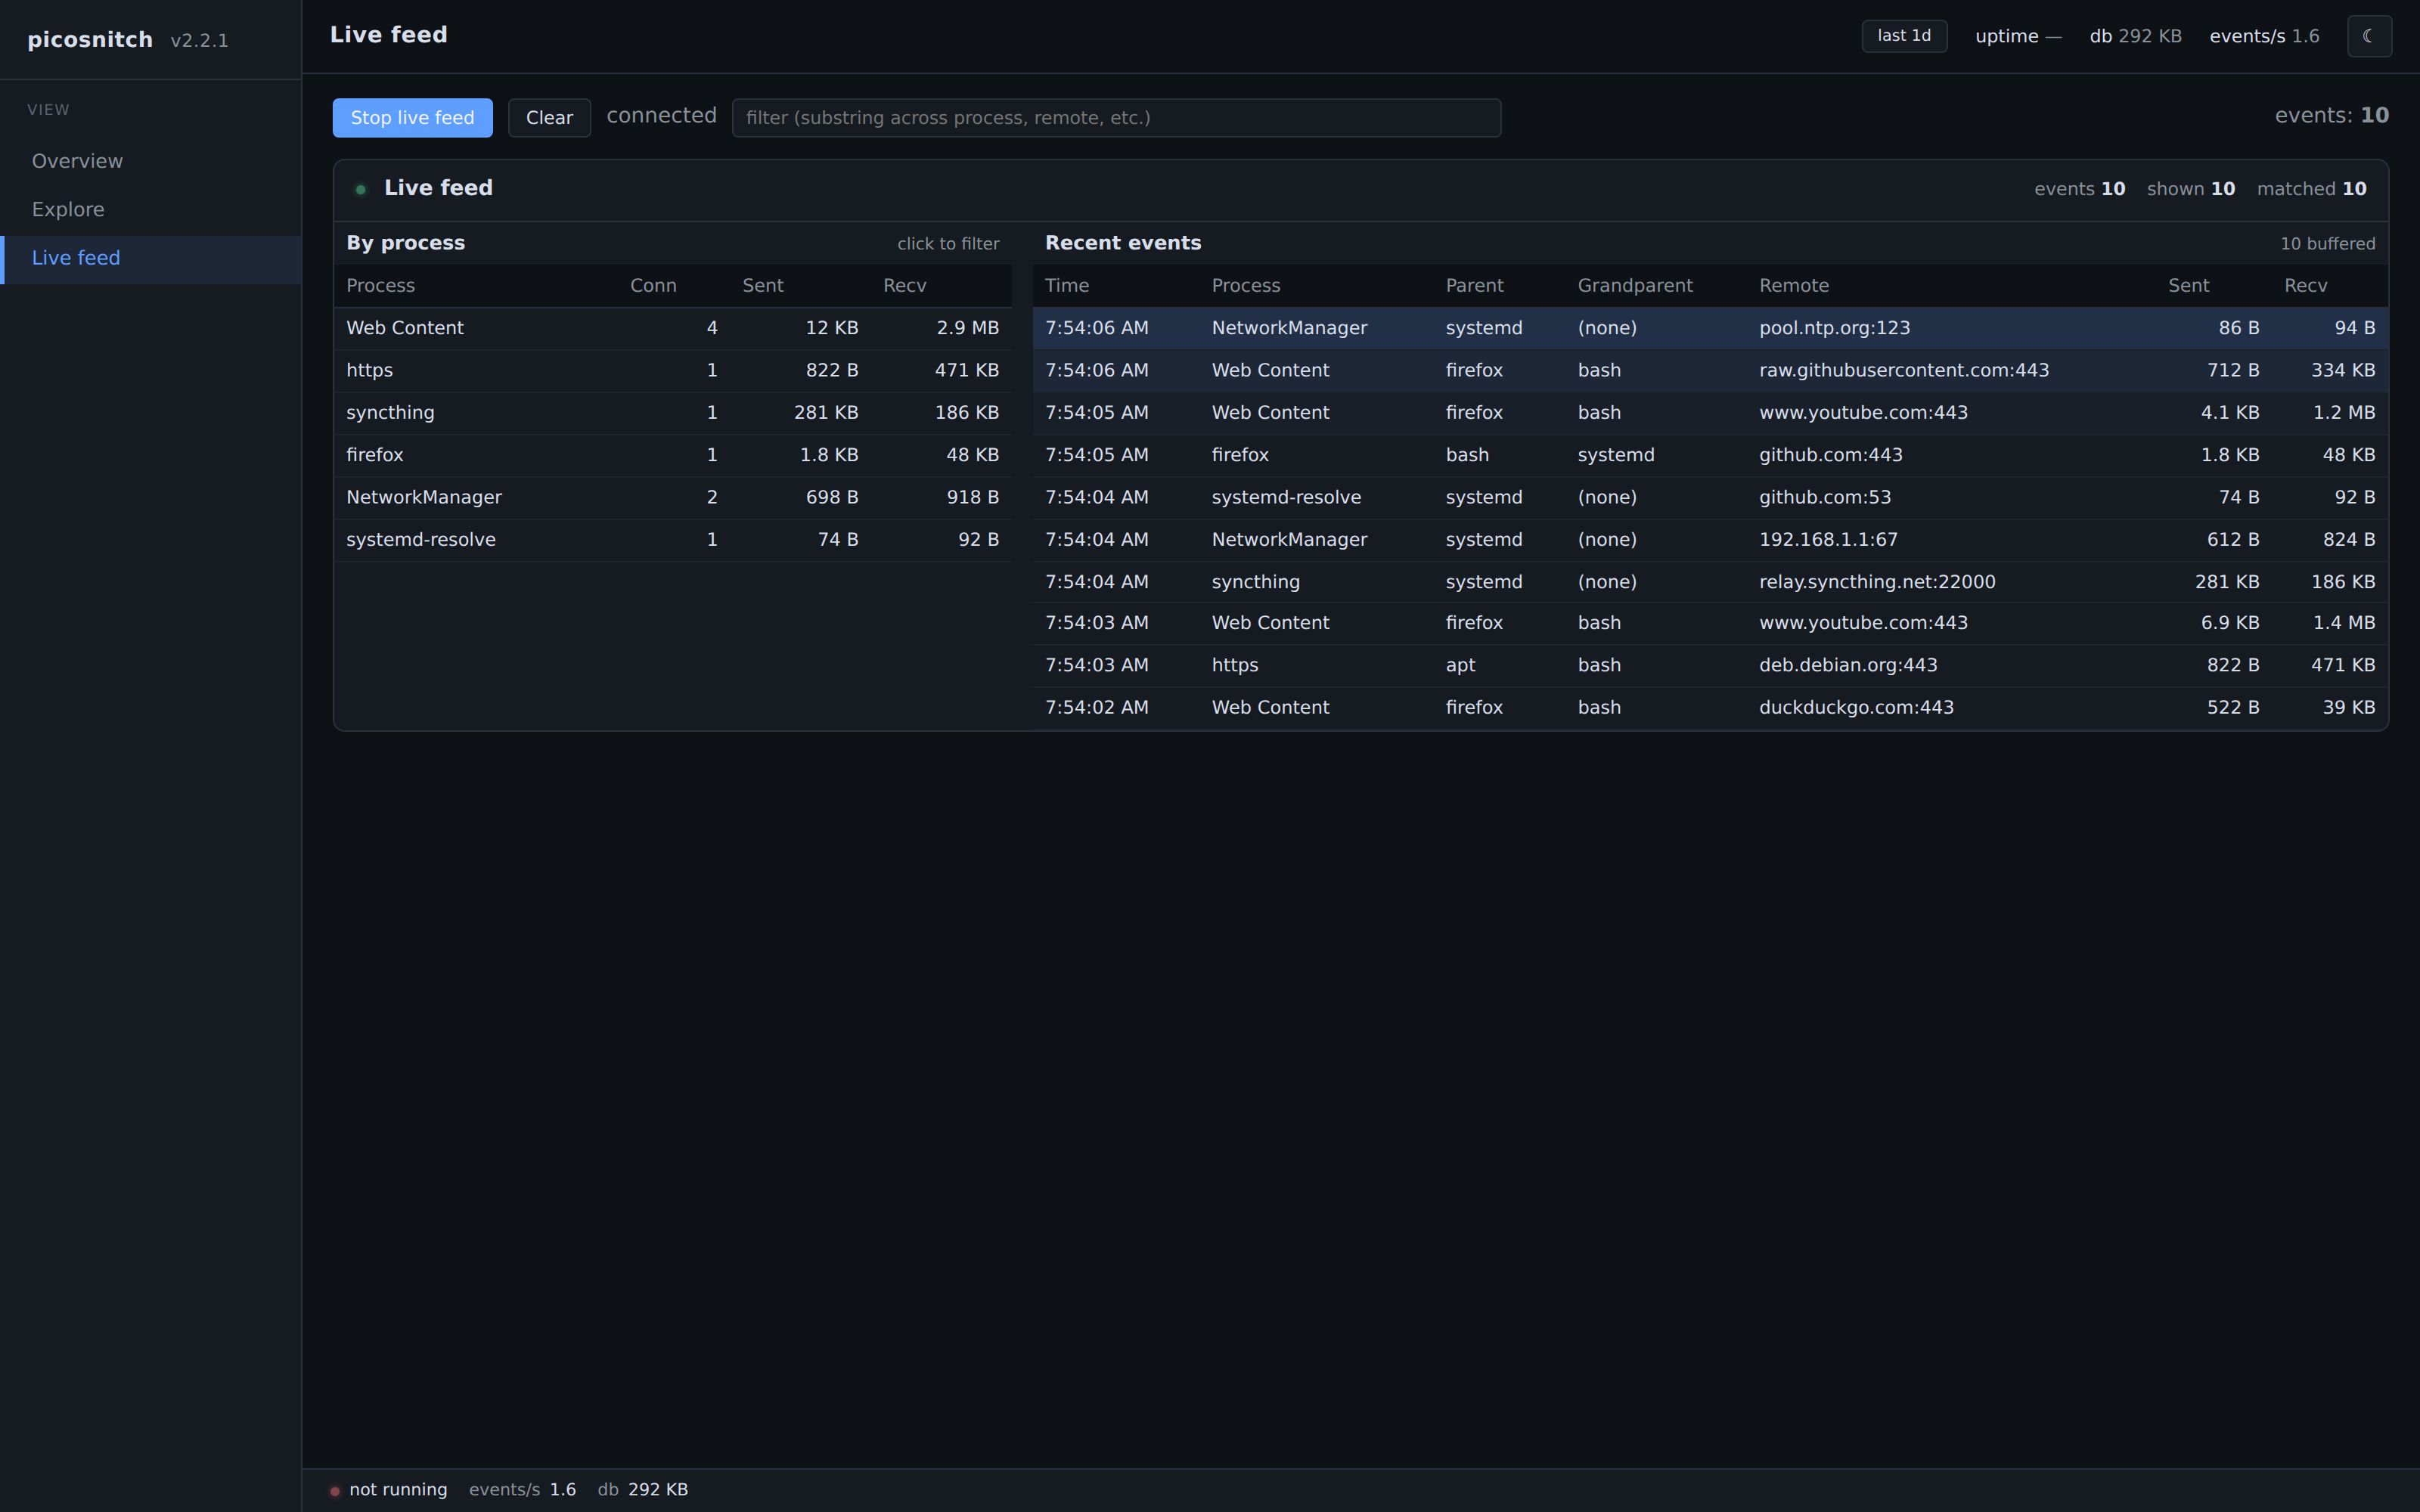The width and height of the screenshot is (2420, 1512).
Task: Stop the live feed
Action: (x=412, y=118)
